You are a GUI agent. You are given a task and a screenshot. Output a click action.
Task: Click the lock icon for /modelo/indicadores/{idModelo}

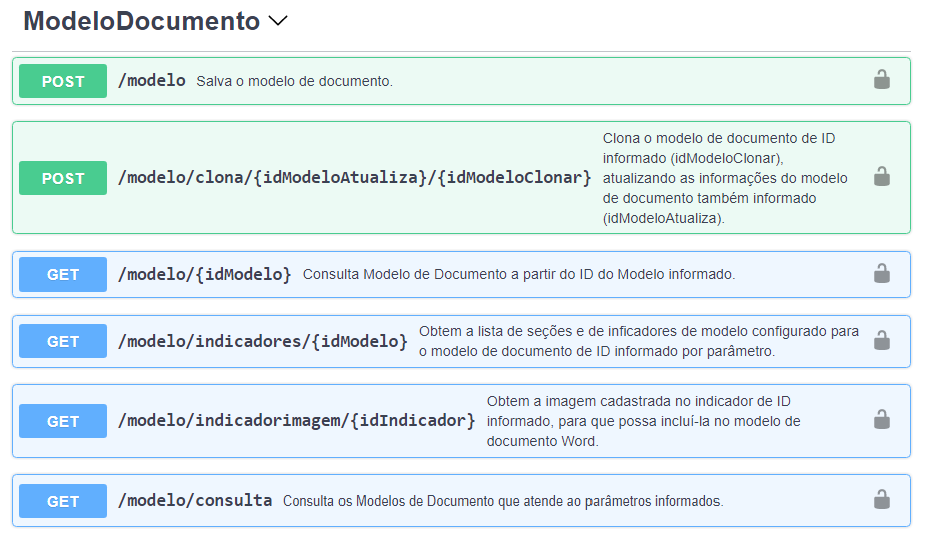(x=881, y=341)
